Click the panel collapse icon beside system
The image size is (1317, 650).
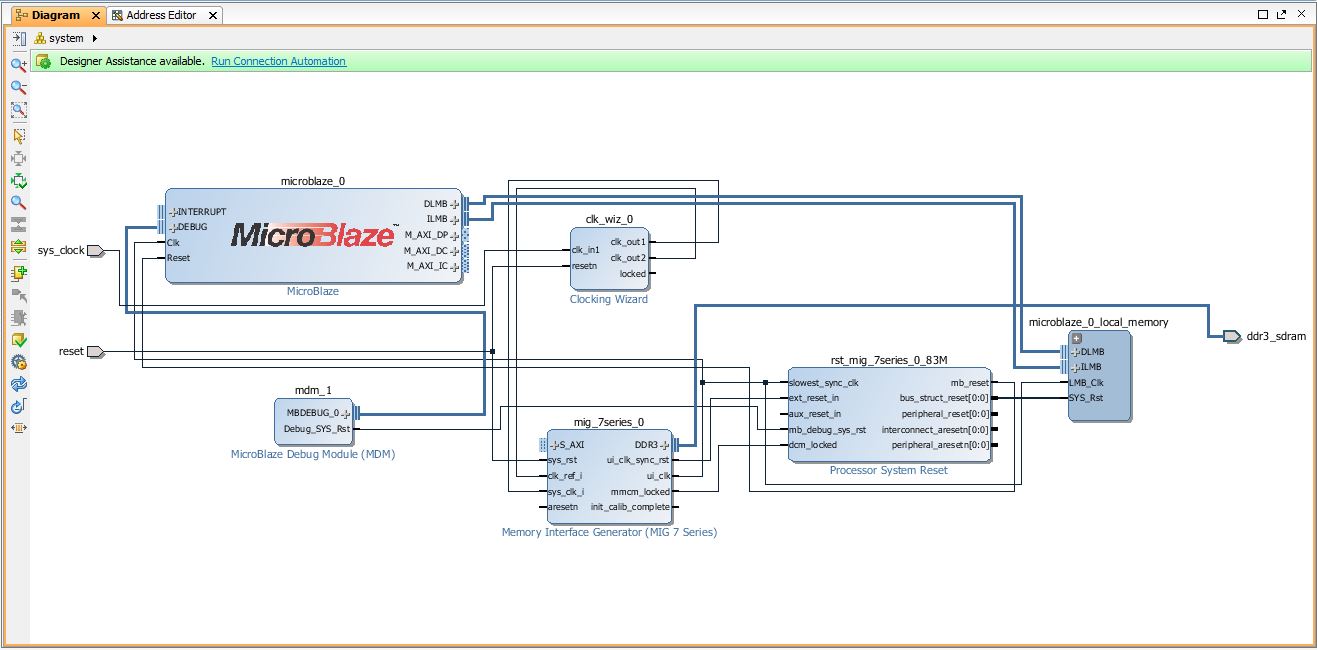tap(19, 38)
